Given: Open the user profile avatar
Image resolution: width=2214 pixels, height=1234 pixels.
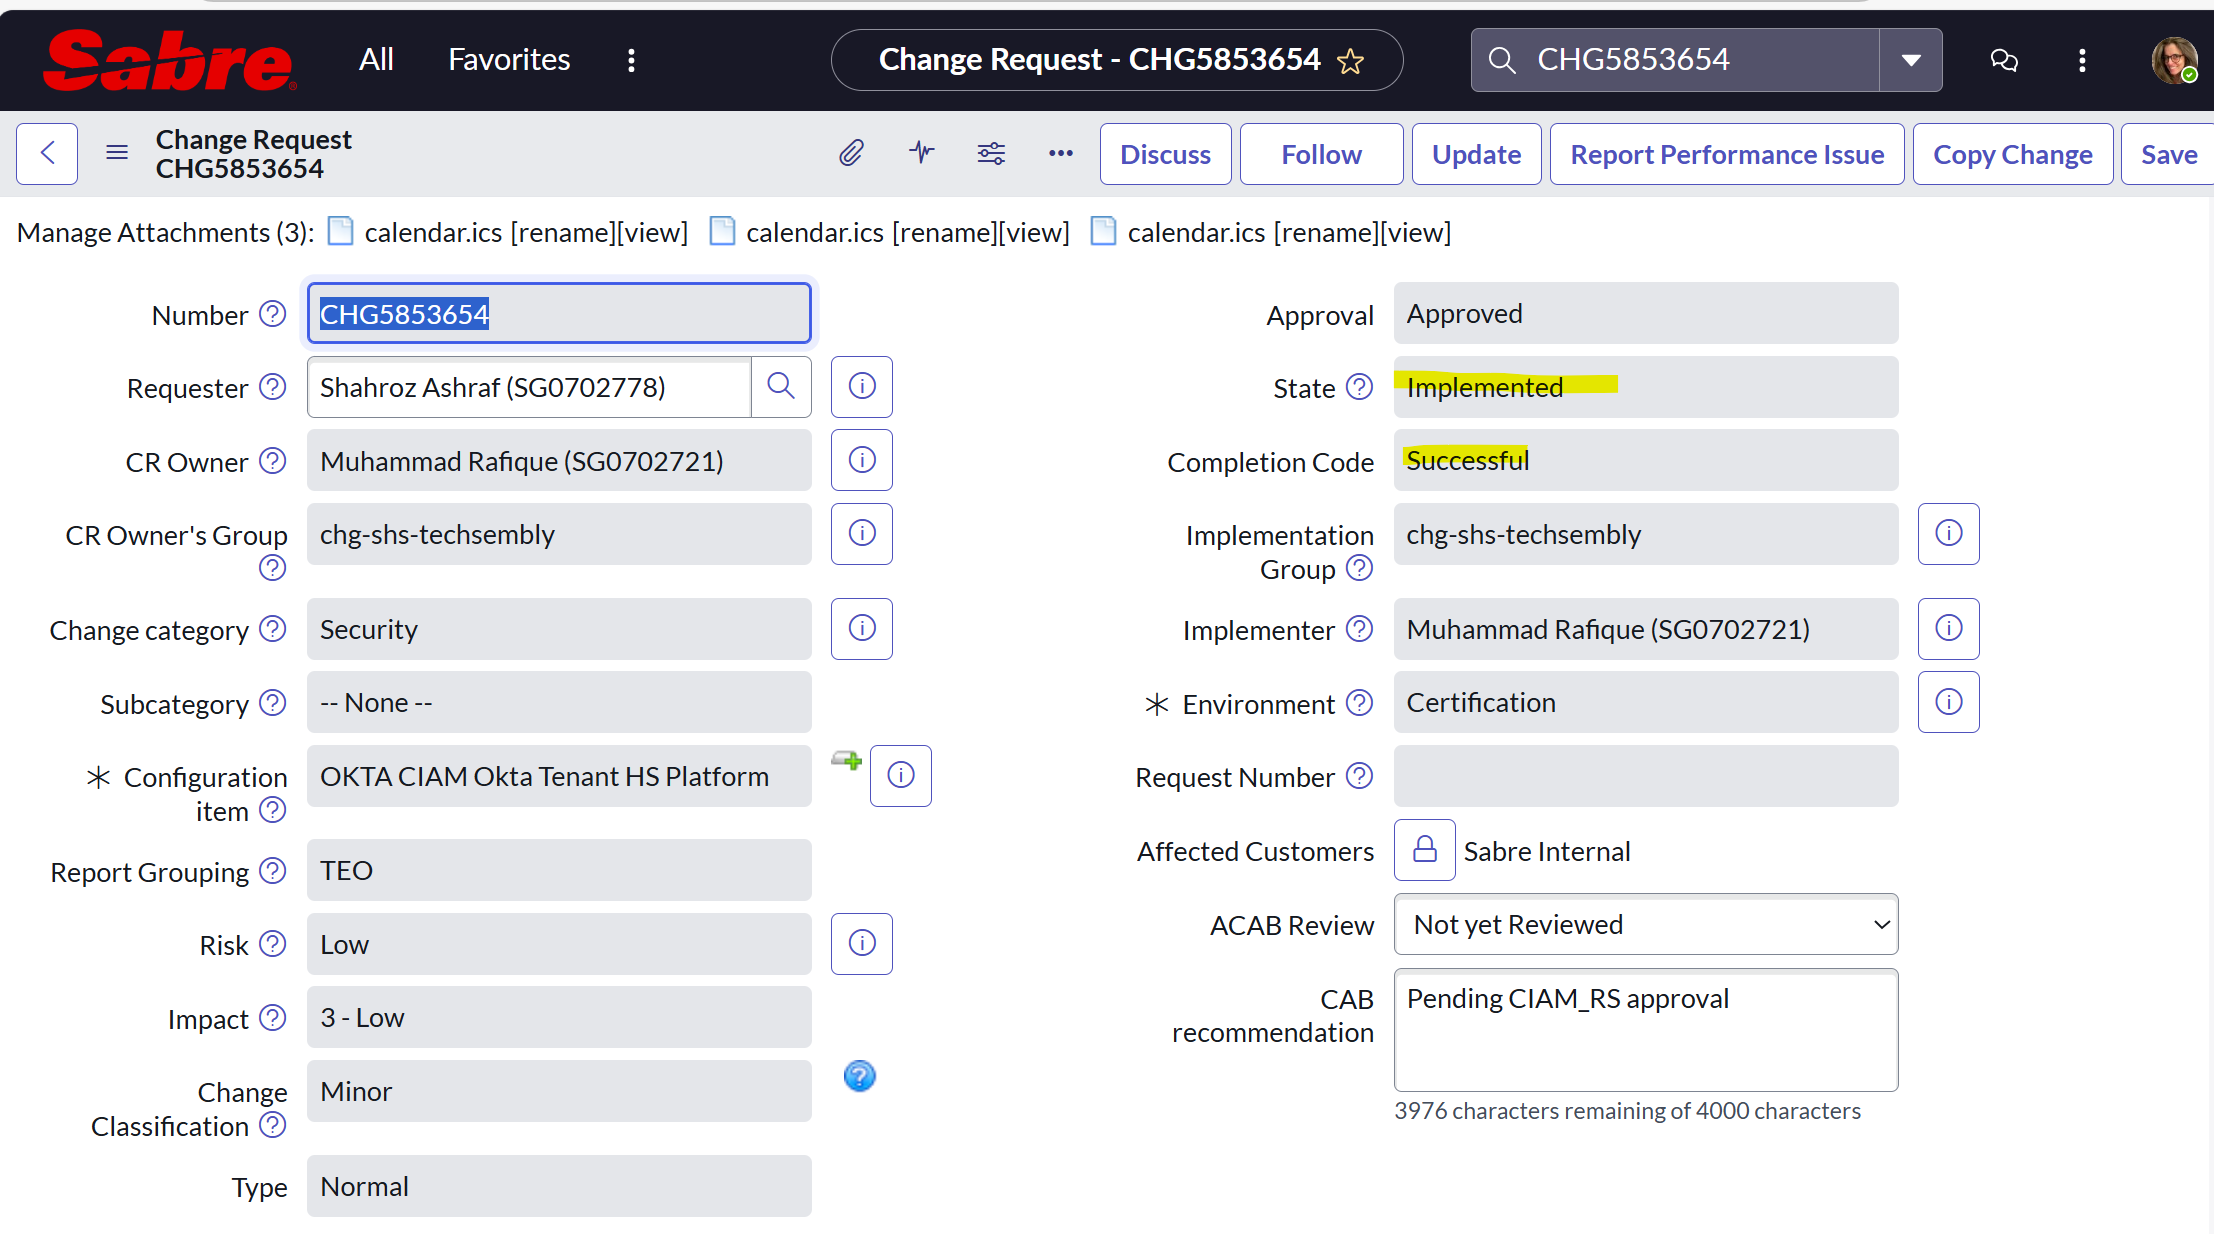Looking at the screenshot, I should tap(2174, 60).
